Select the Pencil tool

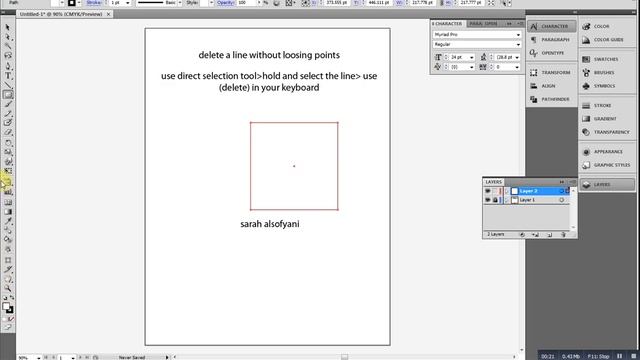(x=8, y=113)
